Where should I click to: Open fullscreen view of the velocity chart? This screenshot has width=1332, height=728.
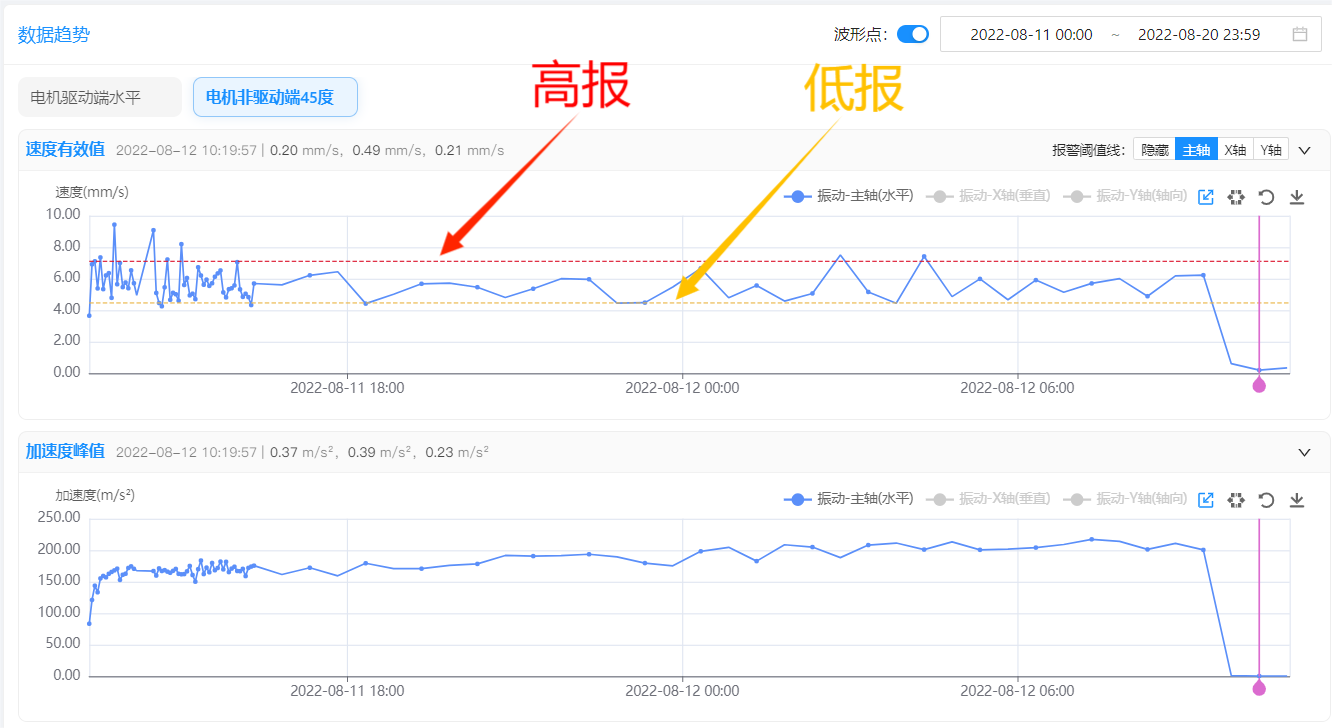tap(1205, 197)
